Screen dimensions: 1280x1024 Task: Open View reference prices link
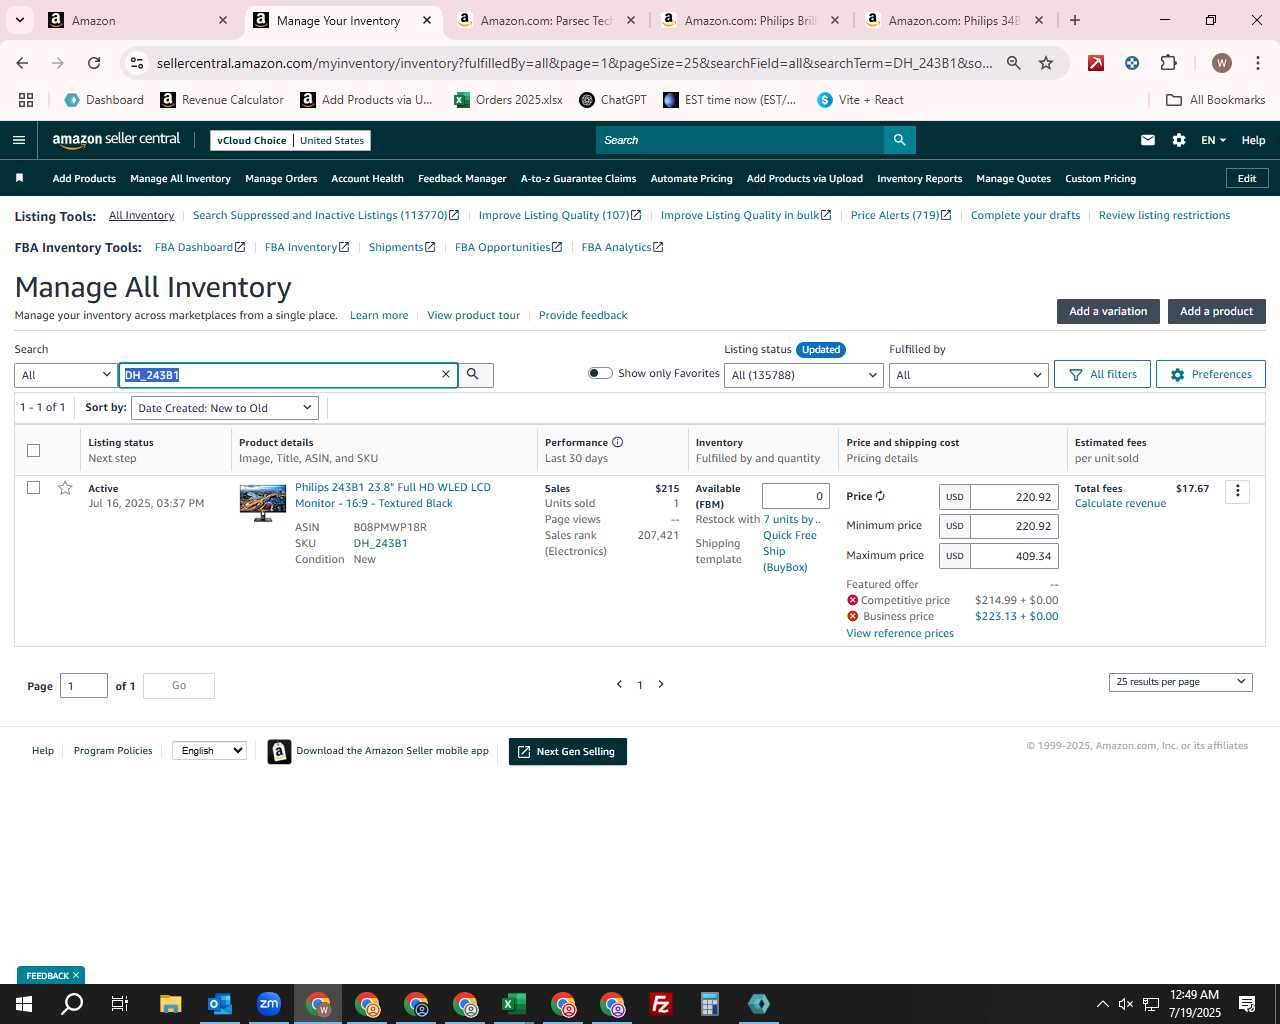click(x=900, y=634)
